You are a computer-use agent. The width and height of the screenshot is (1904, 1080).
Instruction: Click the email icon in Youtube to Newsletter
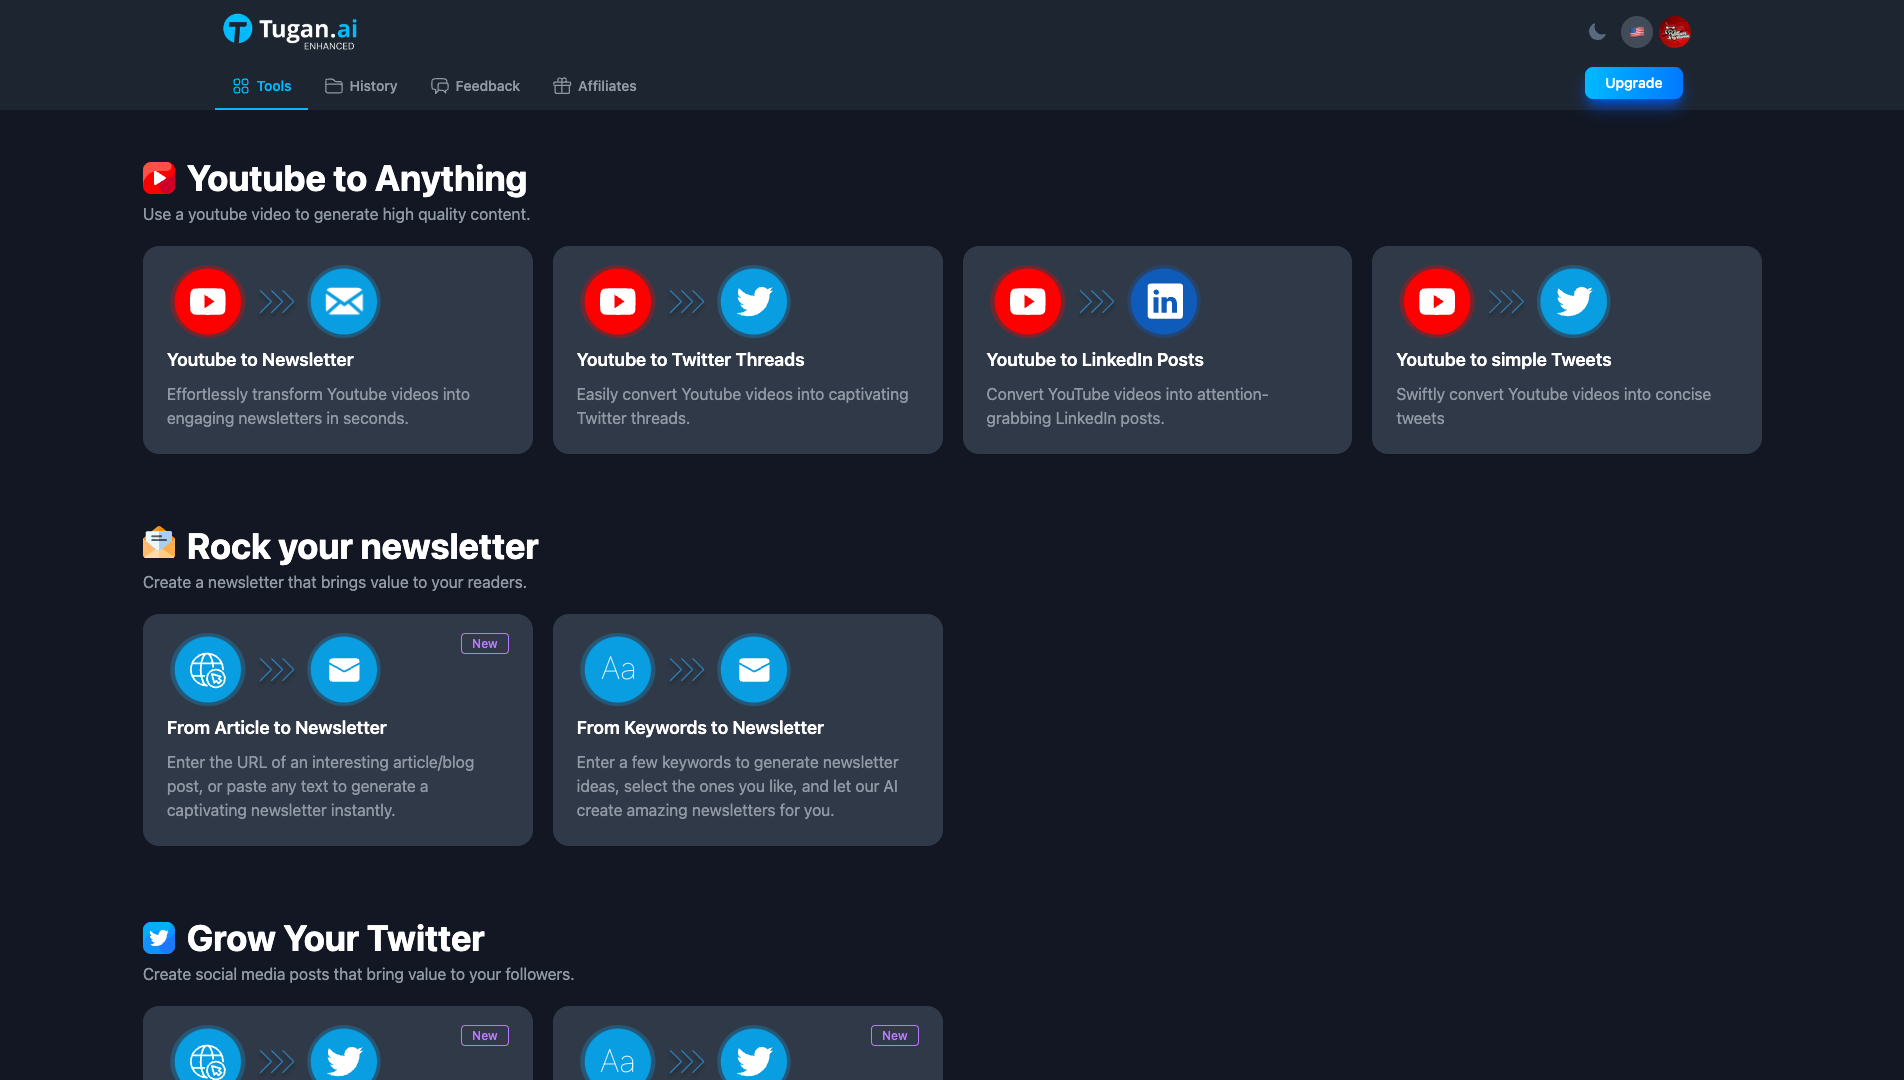tap(344, 301)
